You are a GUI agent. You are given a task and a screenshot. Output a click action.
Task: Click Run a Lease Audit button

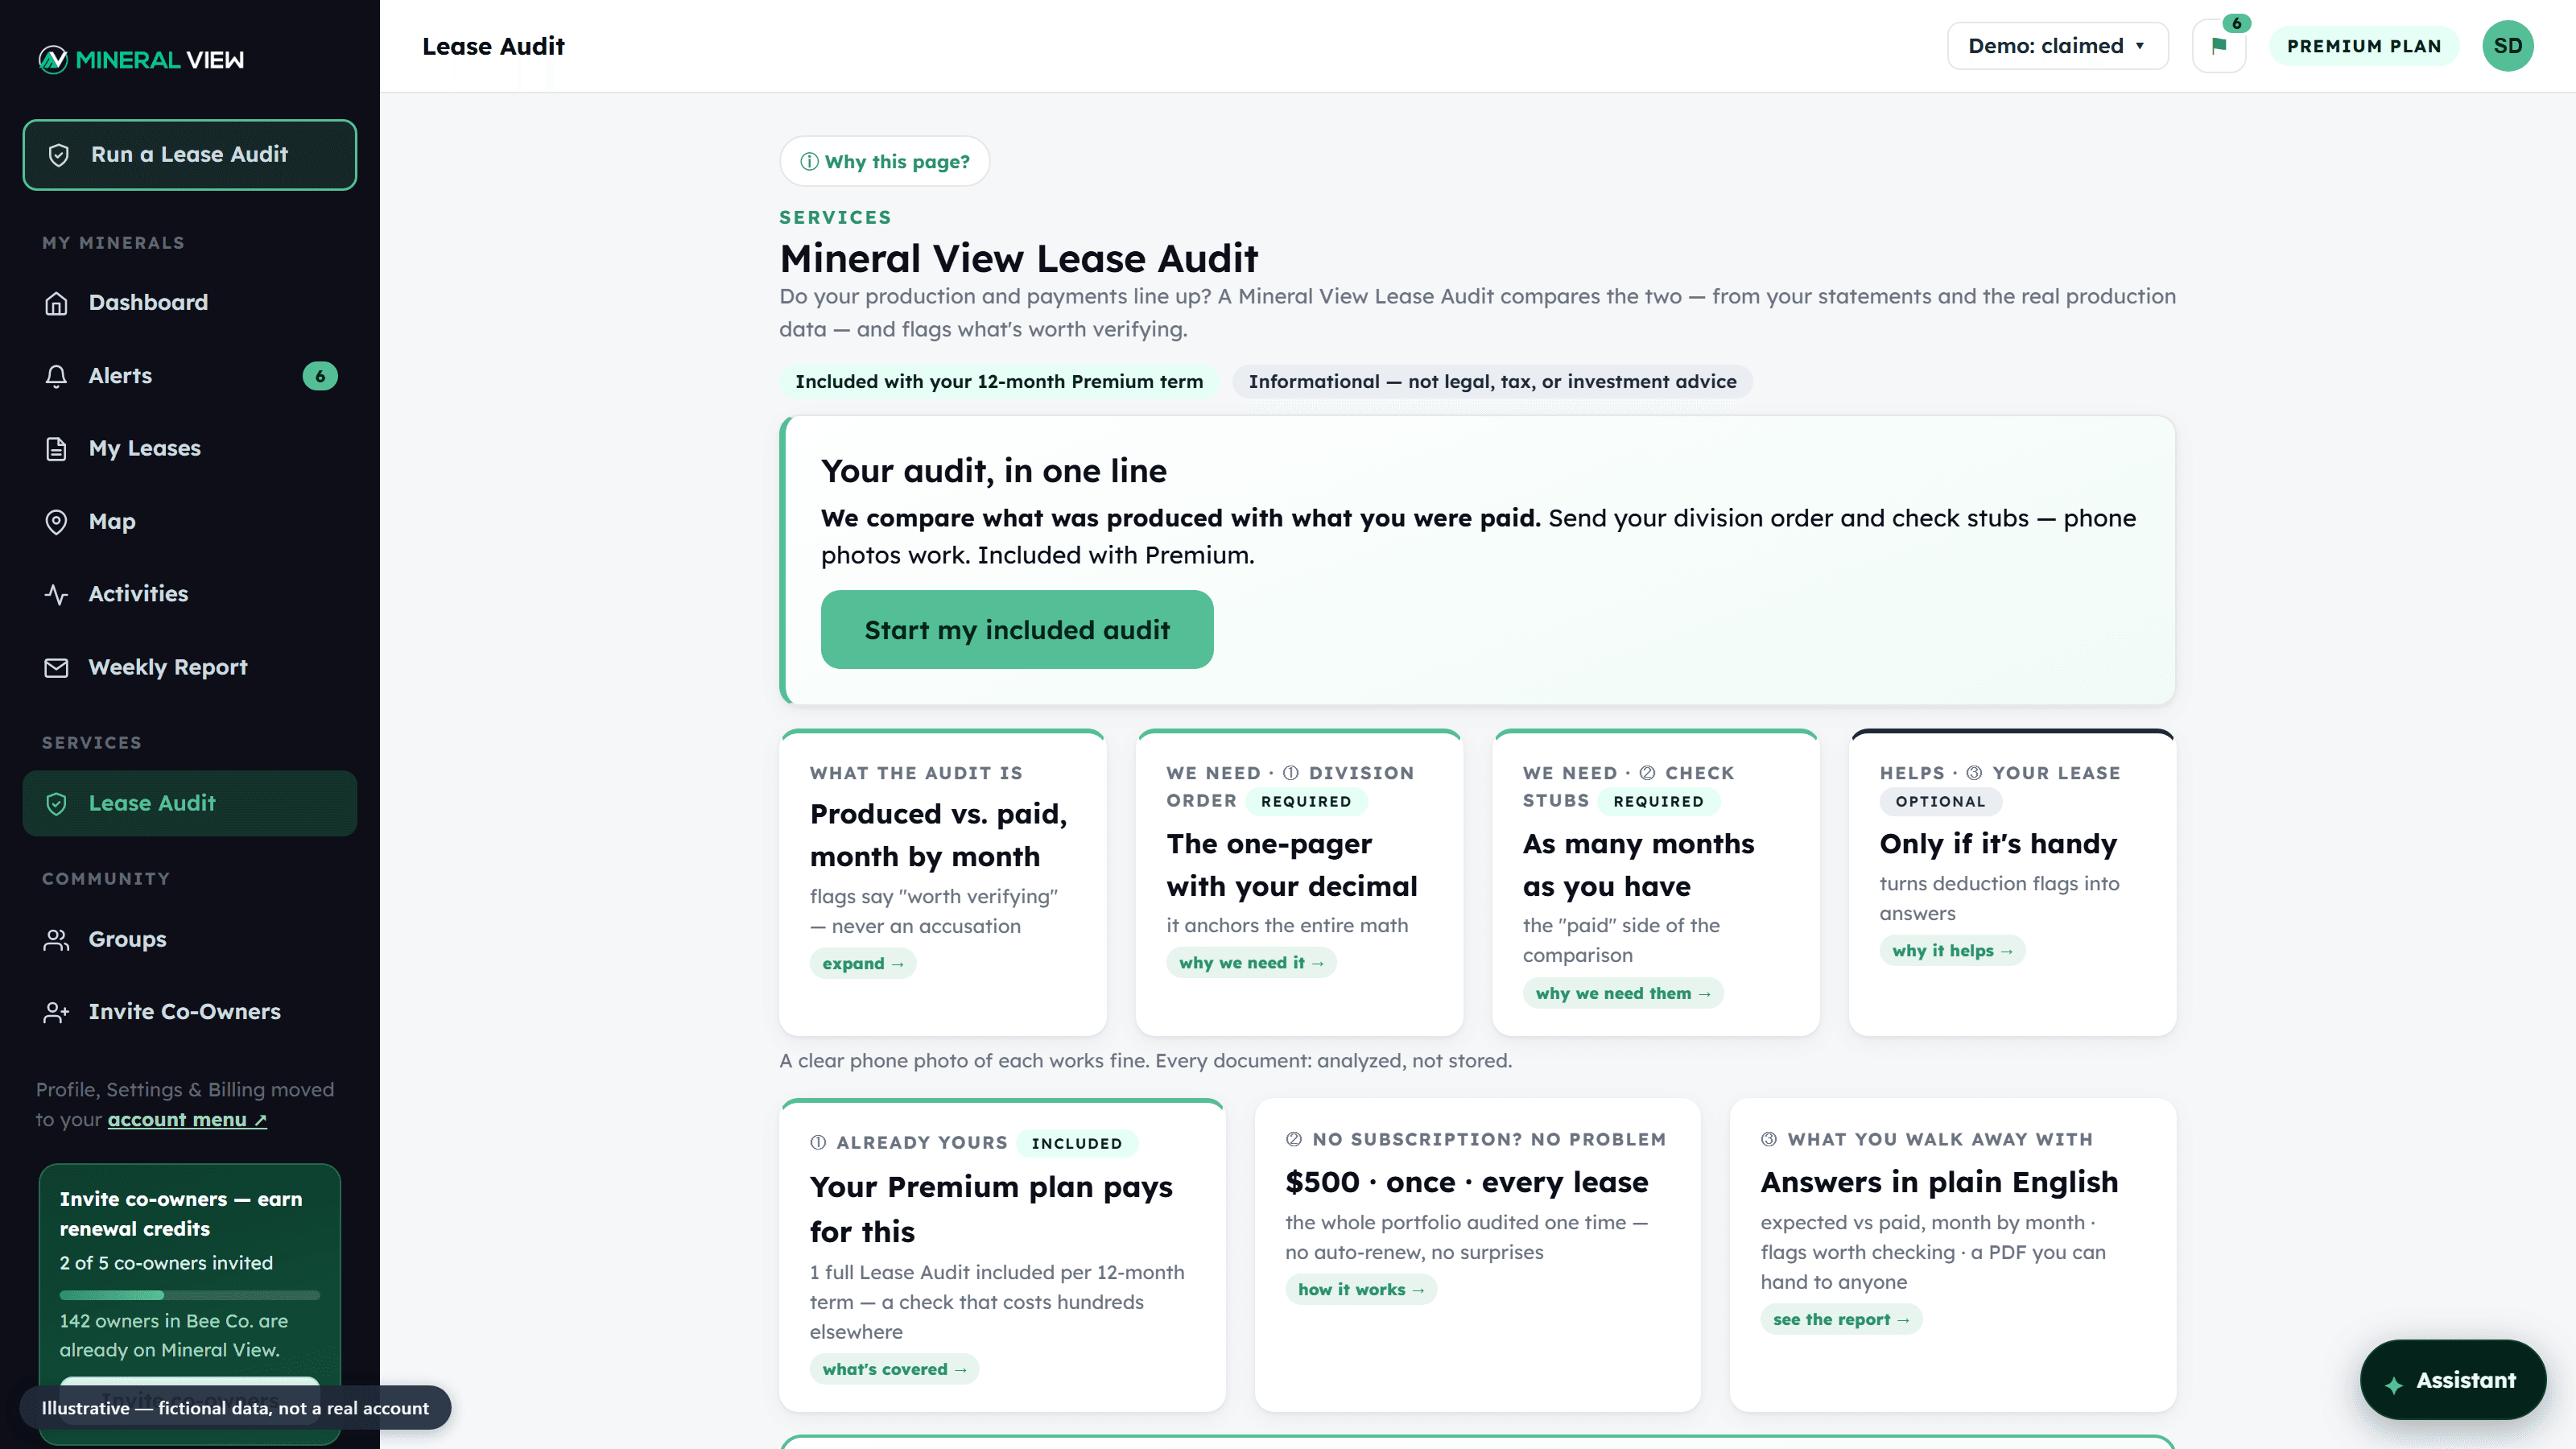[190, 155]
